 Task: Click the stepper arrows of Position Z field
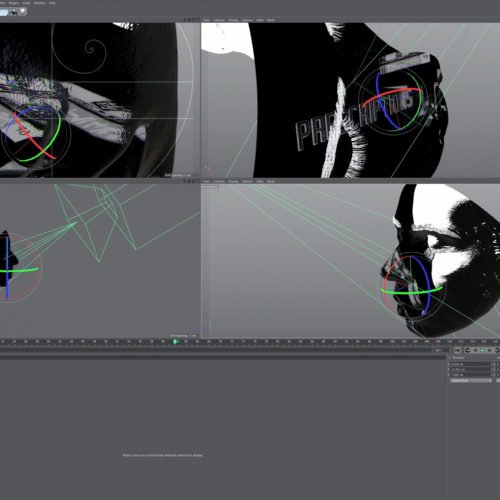492,375
